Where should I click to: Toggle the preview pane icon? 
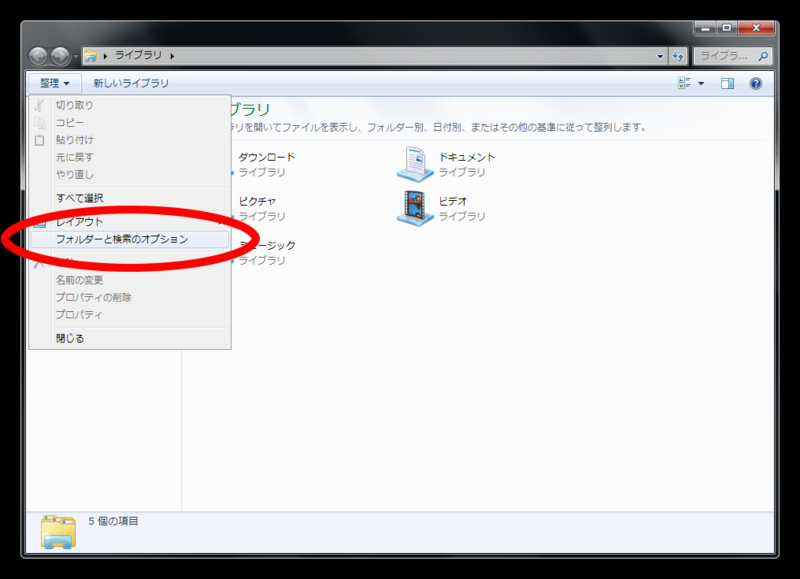click(728, 83)
